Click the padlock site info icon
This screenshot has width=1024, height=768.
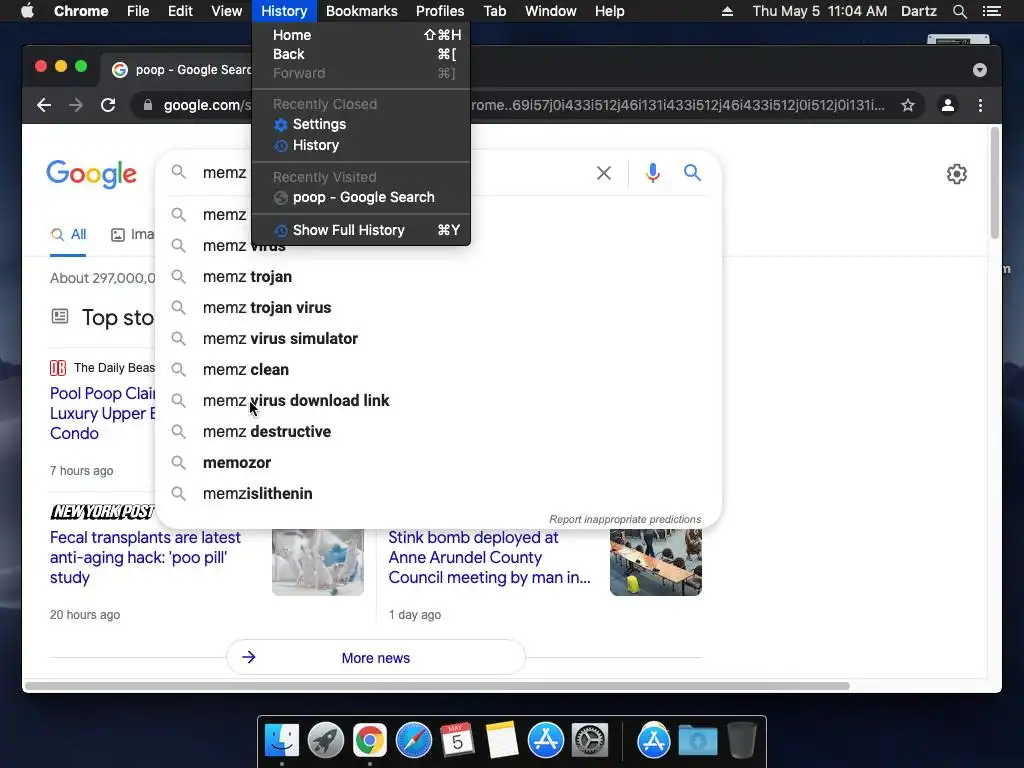(148, 105)
